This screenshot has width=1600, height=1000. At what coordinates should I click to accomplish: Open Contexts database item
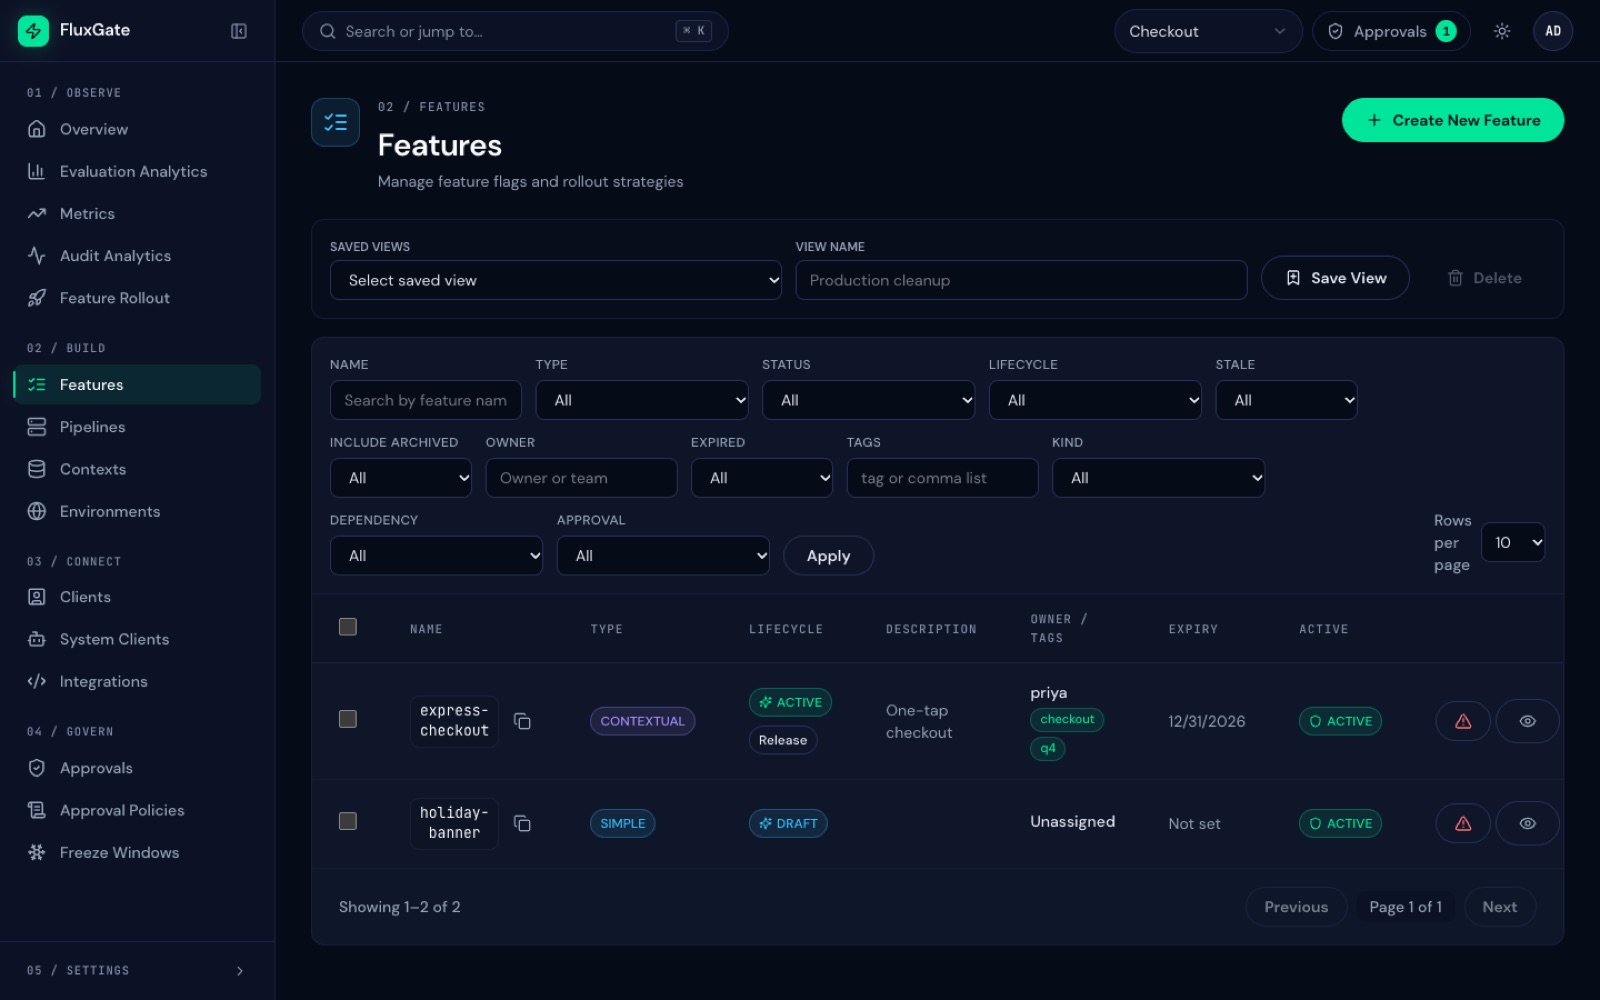[137, 469]
